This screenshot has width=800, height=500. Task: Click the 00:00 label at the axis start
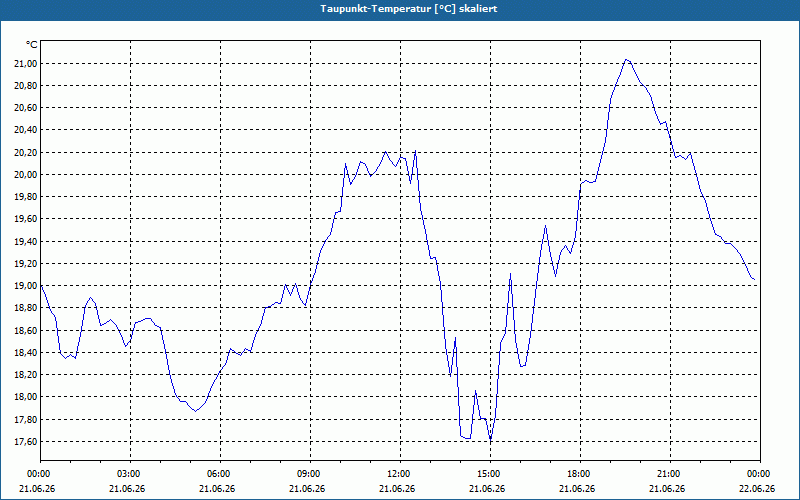click(x=40, y=474)
